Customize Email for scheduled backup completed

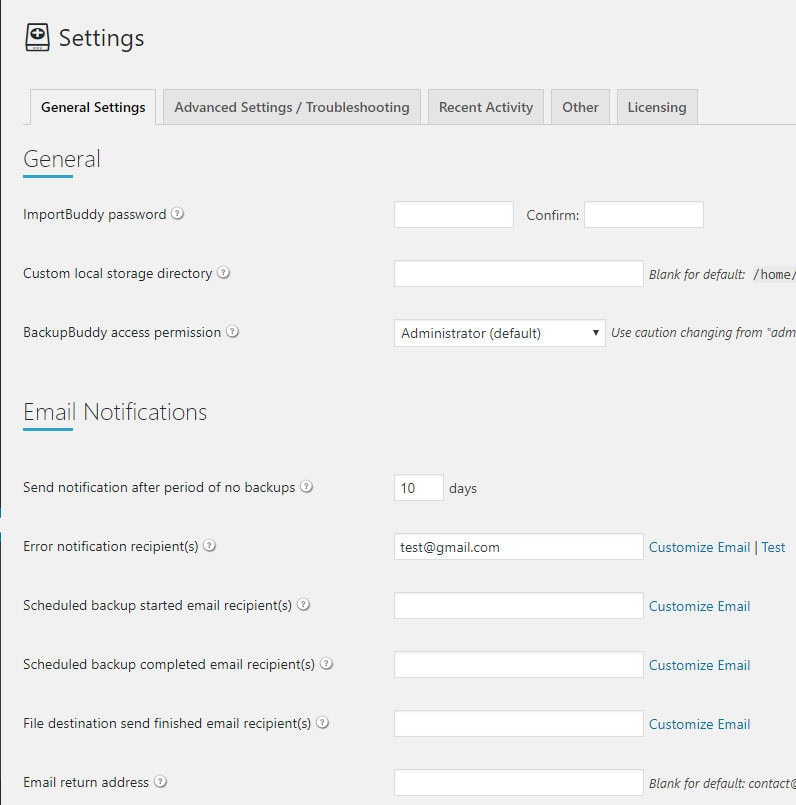pyautogui.click(x=699, y=665)
